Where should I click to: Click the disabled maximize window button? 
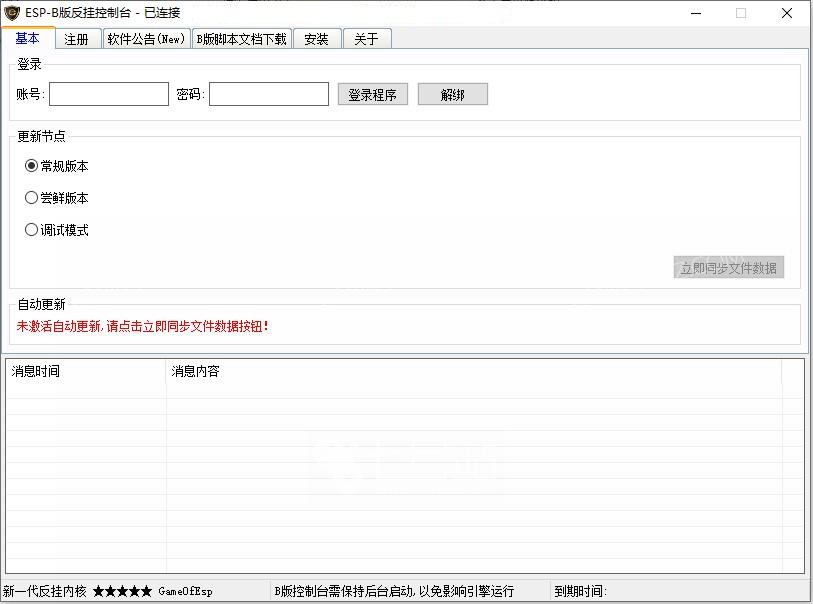(741, 13)
